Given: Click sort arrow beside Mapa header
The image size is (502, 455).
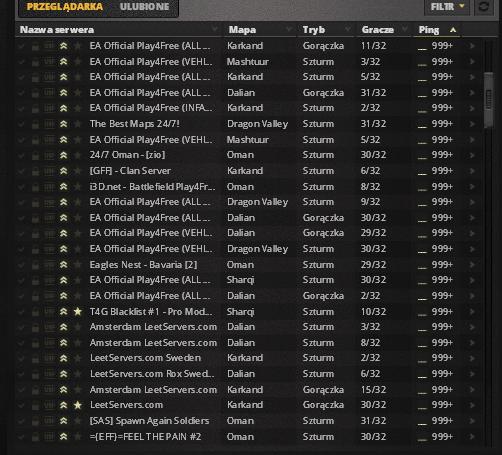Looking at the screenshot, I should point(289,29).
